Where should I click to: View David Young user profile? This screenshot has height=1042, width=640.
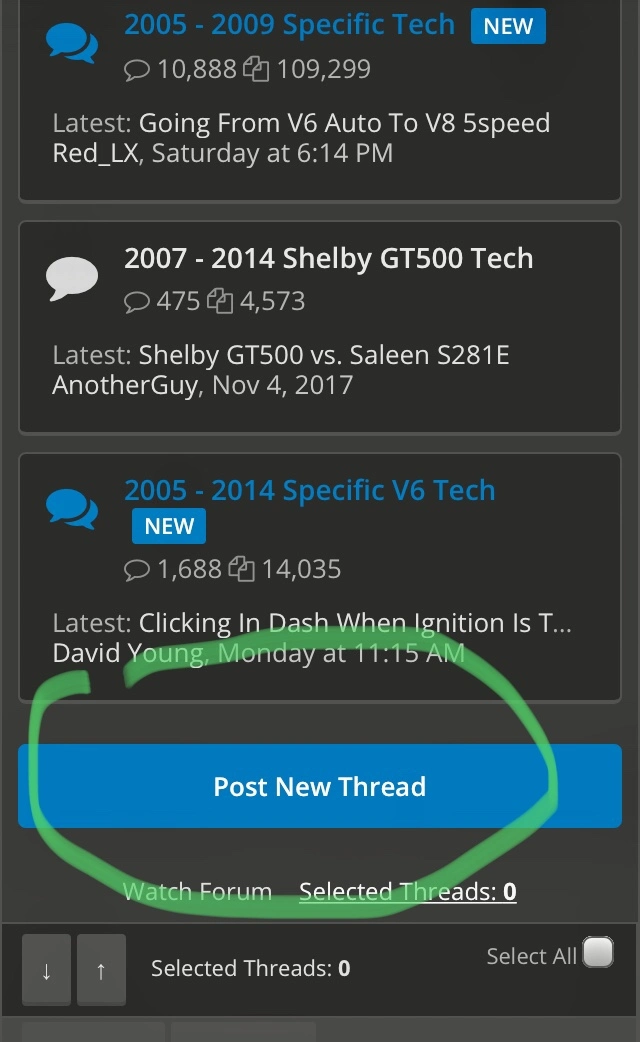tap(129, 653)
